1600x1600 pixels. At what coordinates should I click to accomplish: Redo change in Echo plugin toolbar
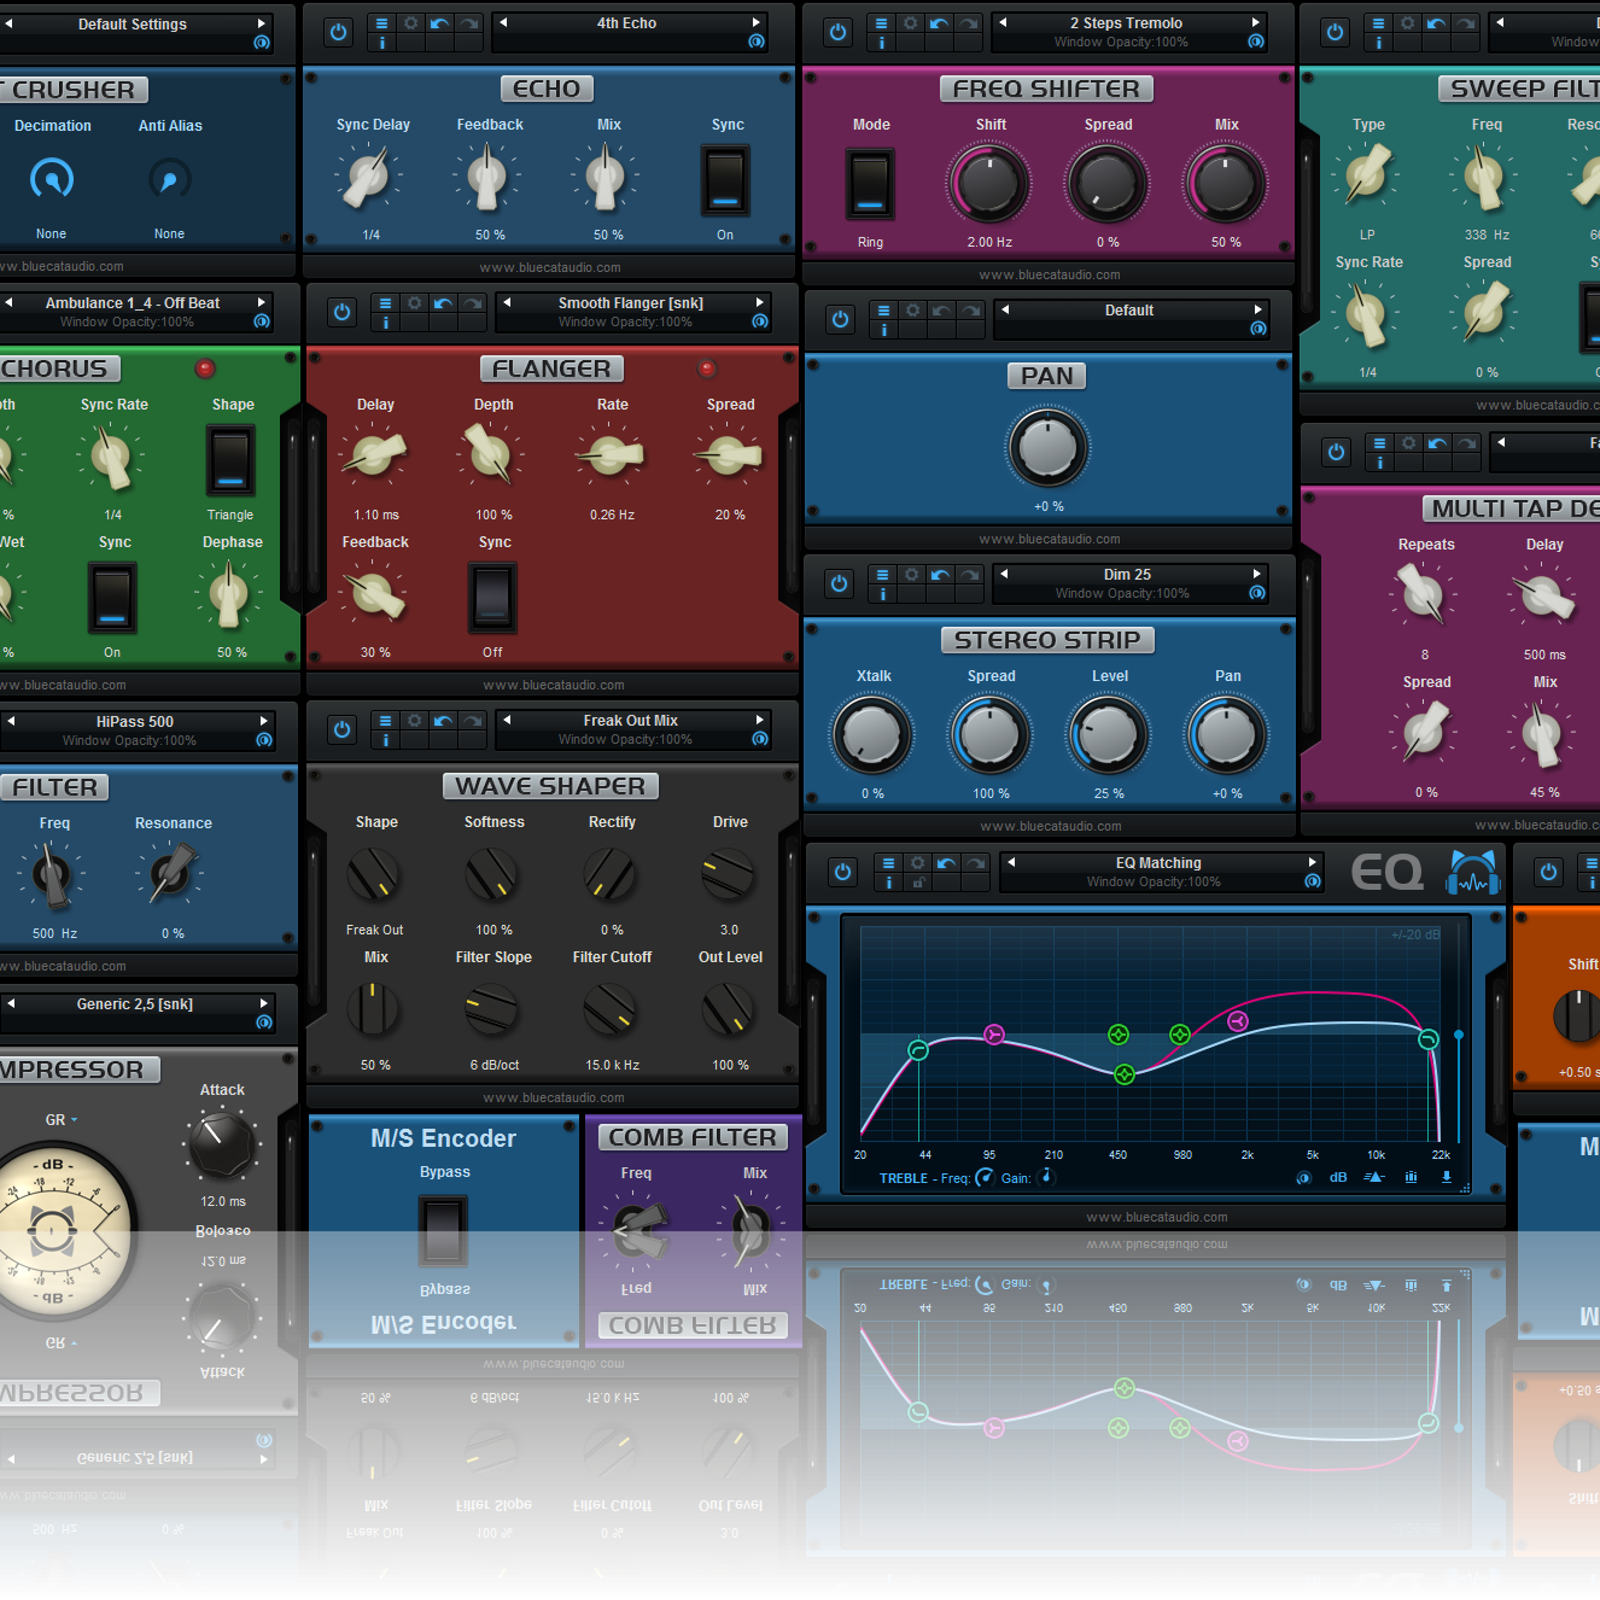tap(468, 23)
